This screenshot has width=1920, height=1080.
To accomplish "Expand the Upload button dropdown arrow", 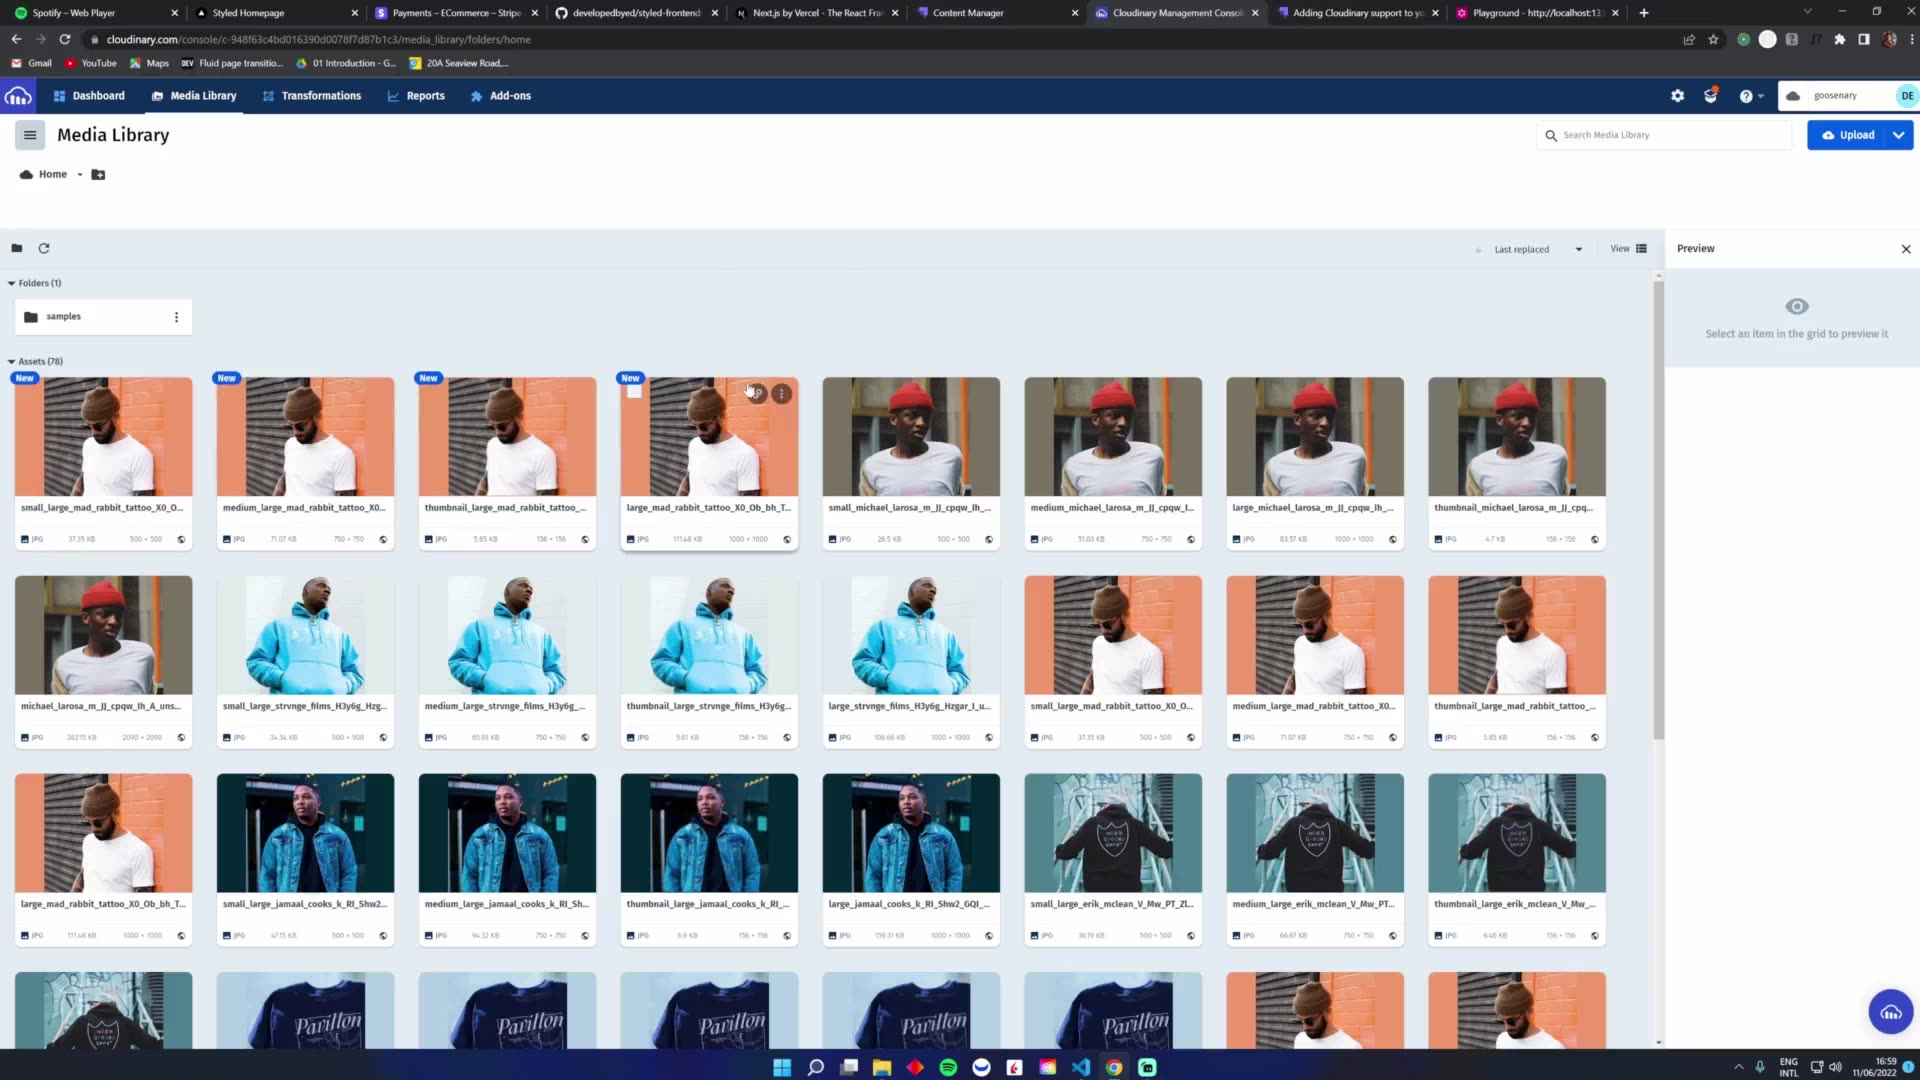I will point(1898,135).
